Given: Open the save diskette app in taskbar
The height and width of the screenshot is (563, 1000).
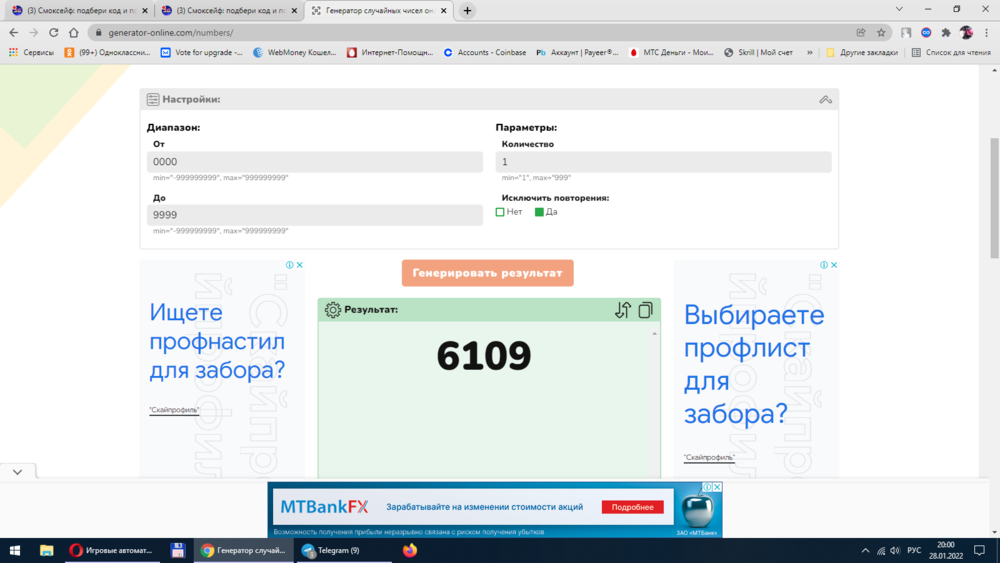Looking at the screenshot, I should tap(177, 550).
